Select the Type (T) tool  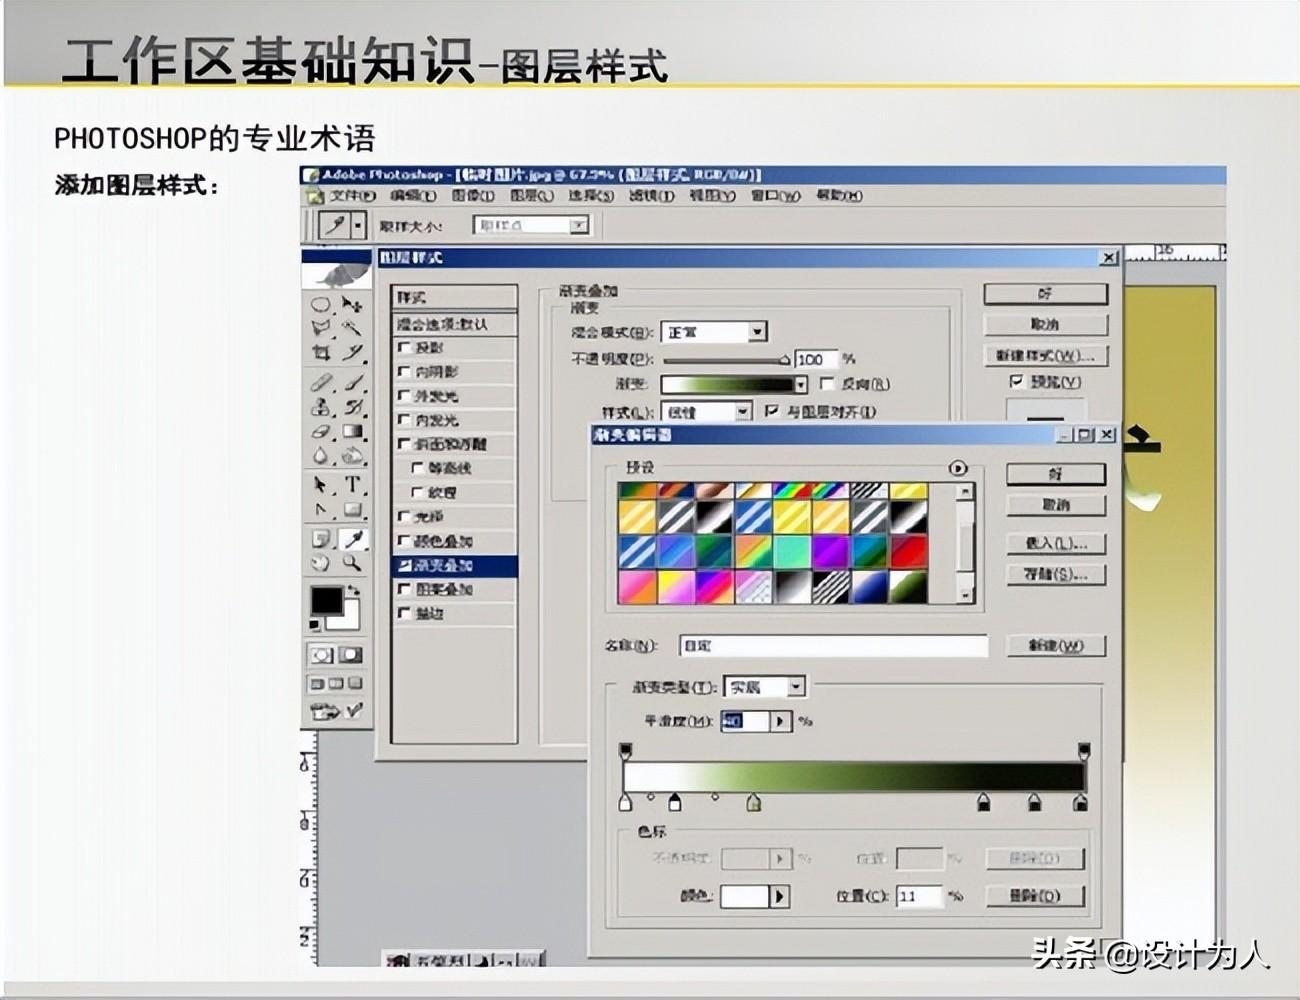(352, 485)
